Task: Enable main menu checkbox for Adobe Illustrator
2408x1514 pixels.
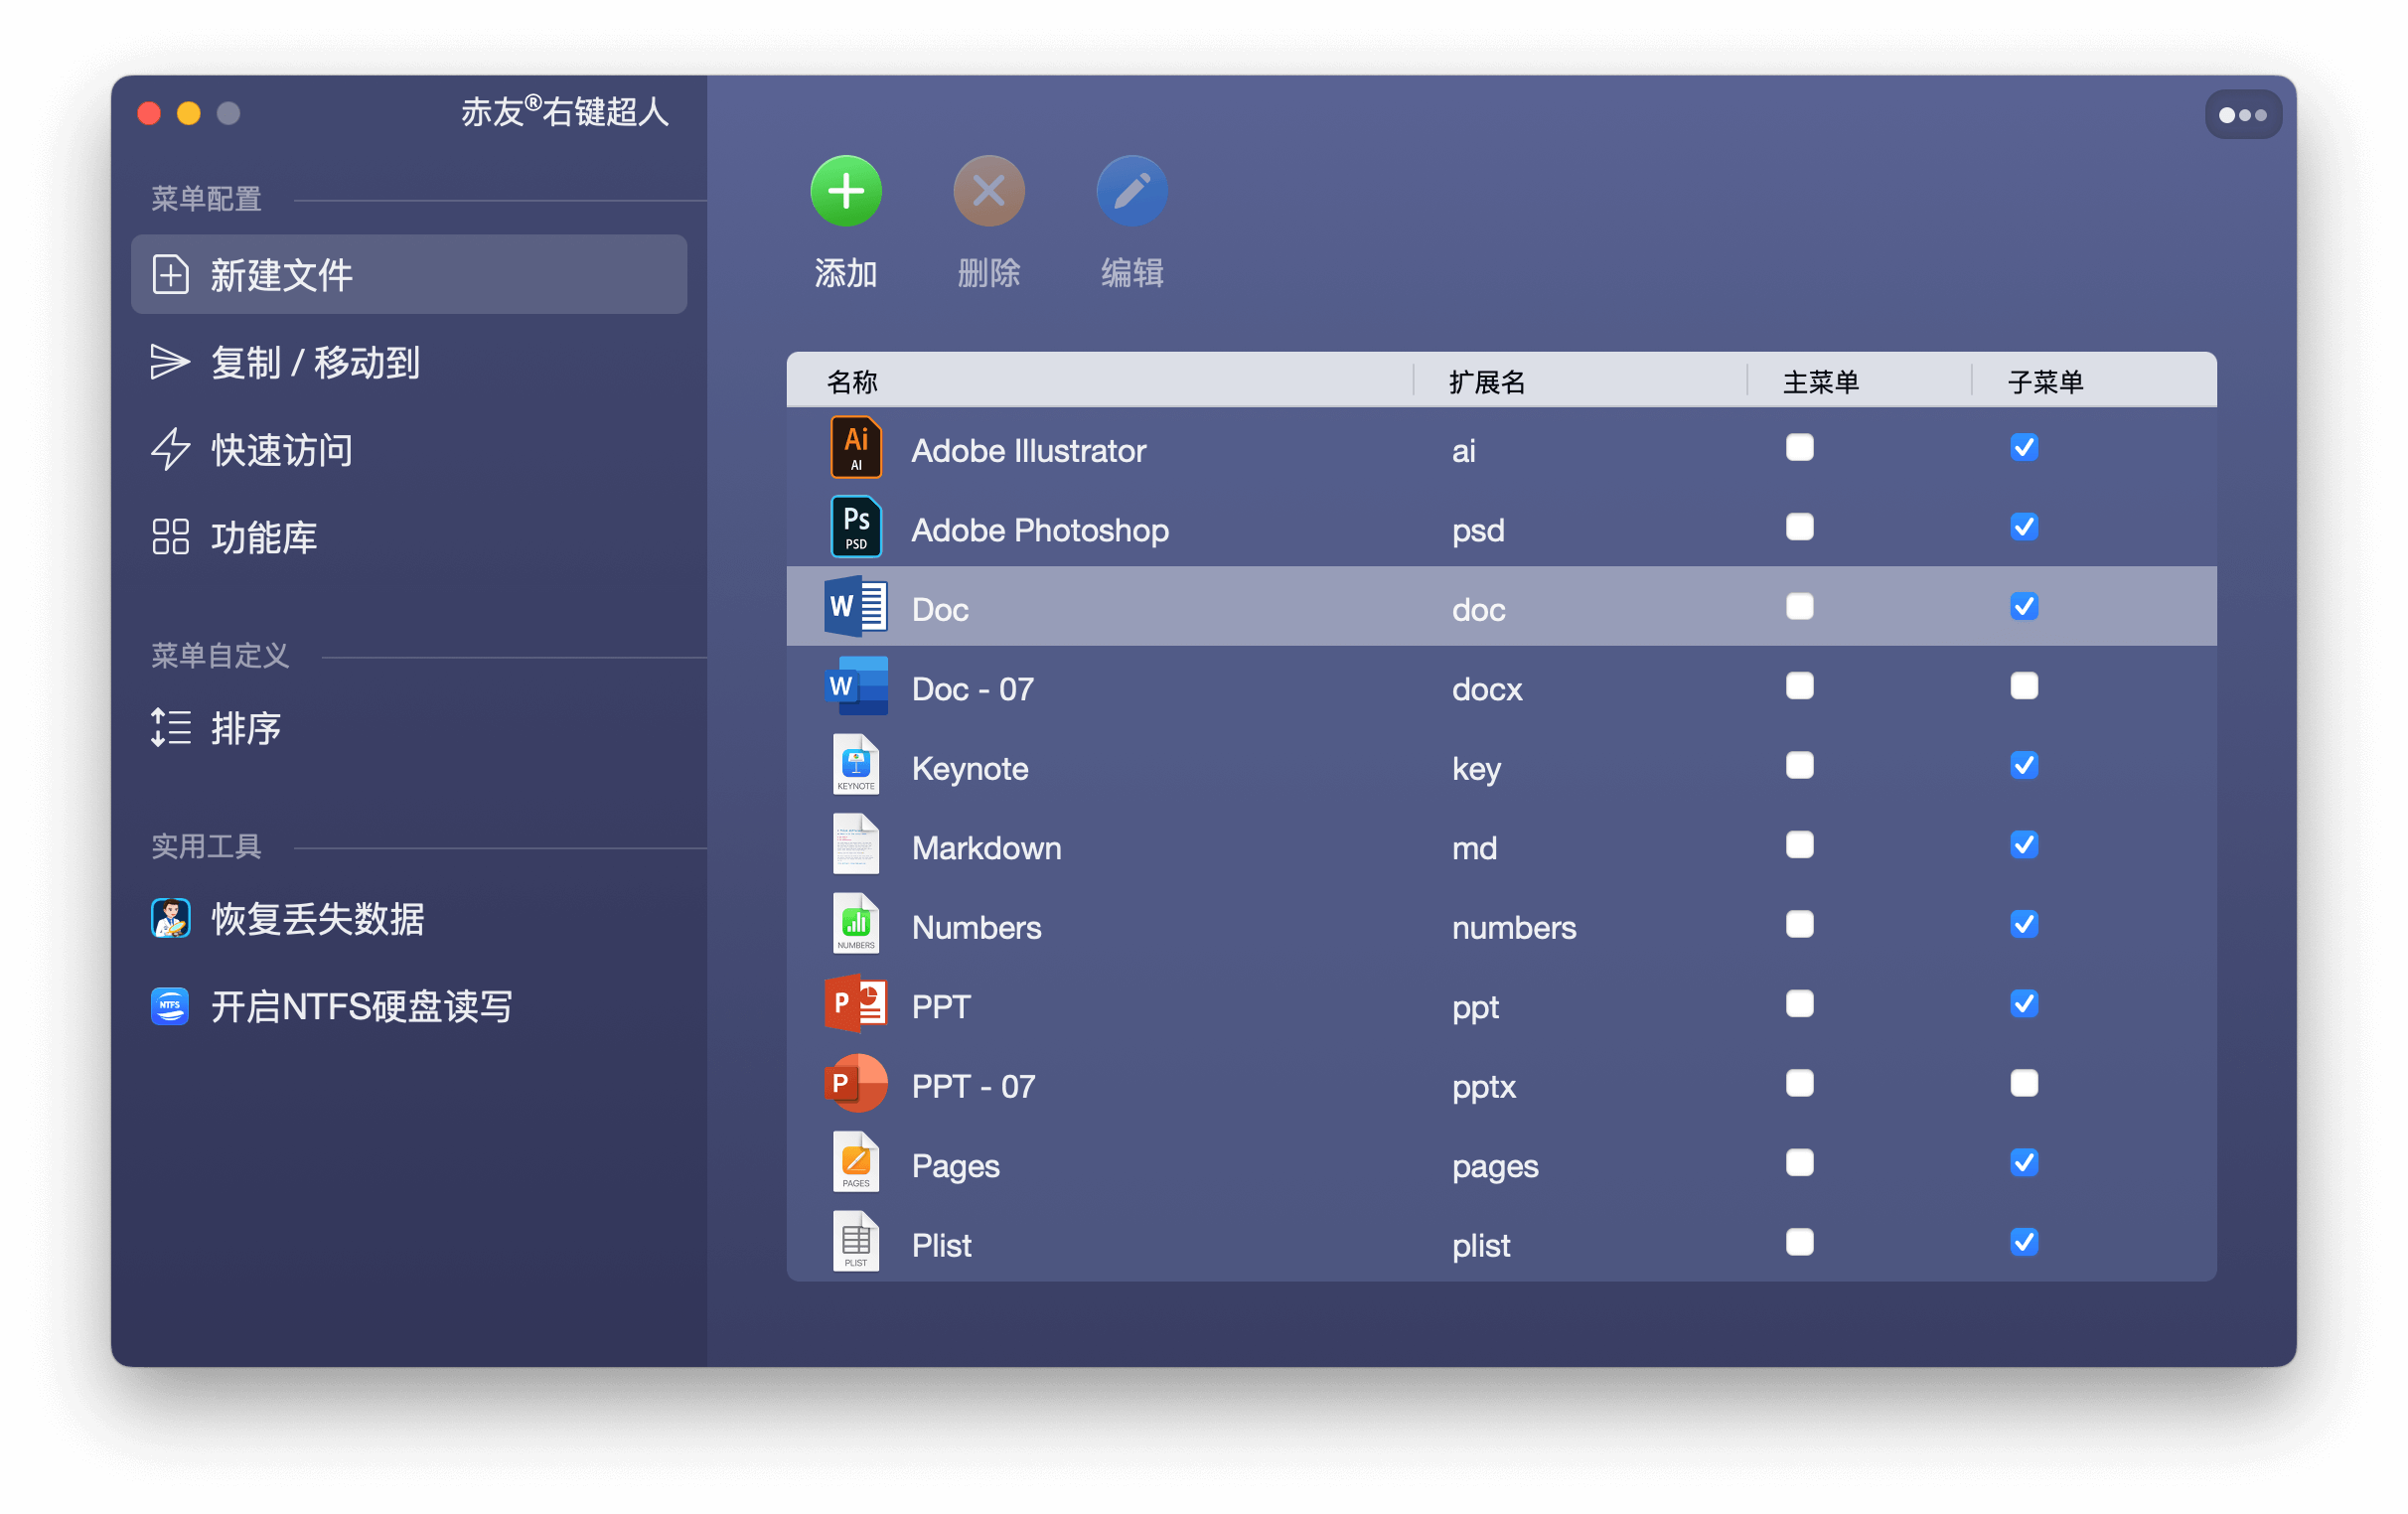Action: click(1799, 447)
